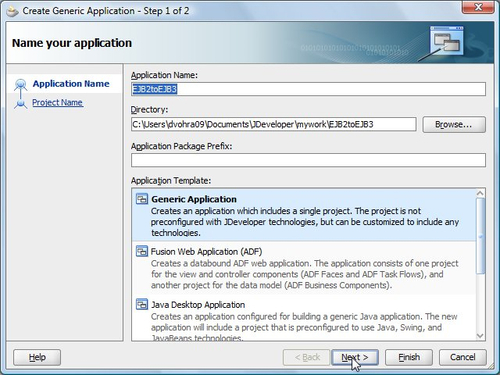The width and height of the screenshot is (500, 375).
Task: Click the Application Package Prefix field
Action: pos(308,160)
